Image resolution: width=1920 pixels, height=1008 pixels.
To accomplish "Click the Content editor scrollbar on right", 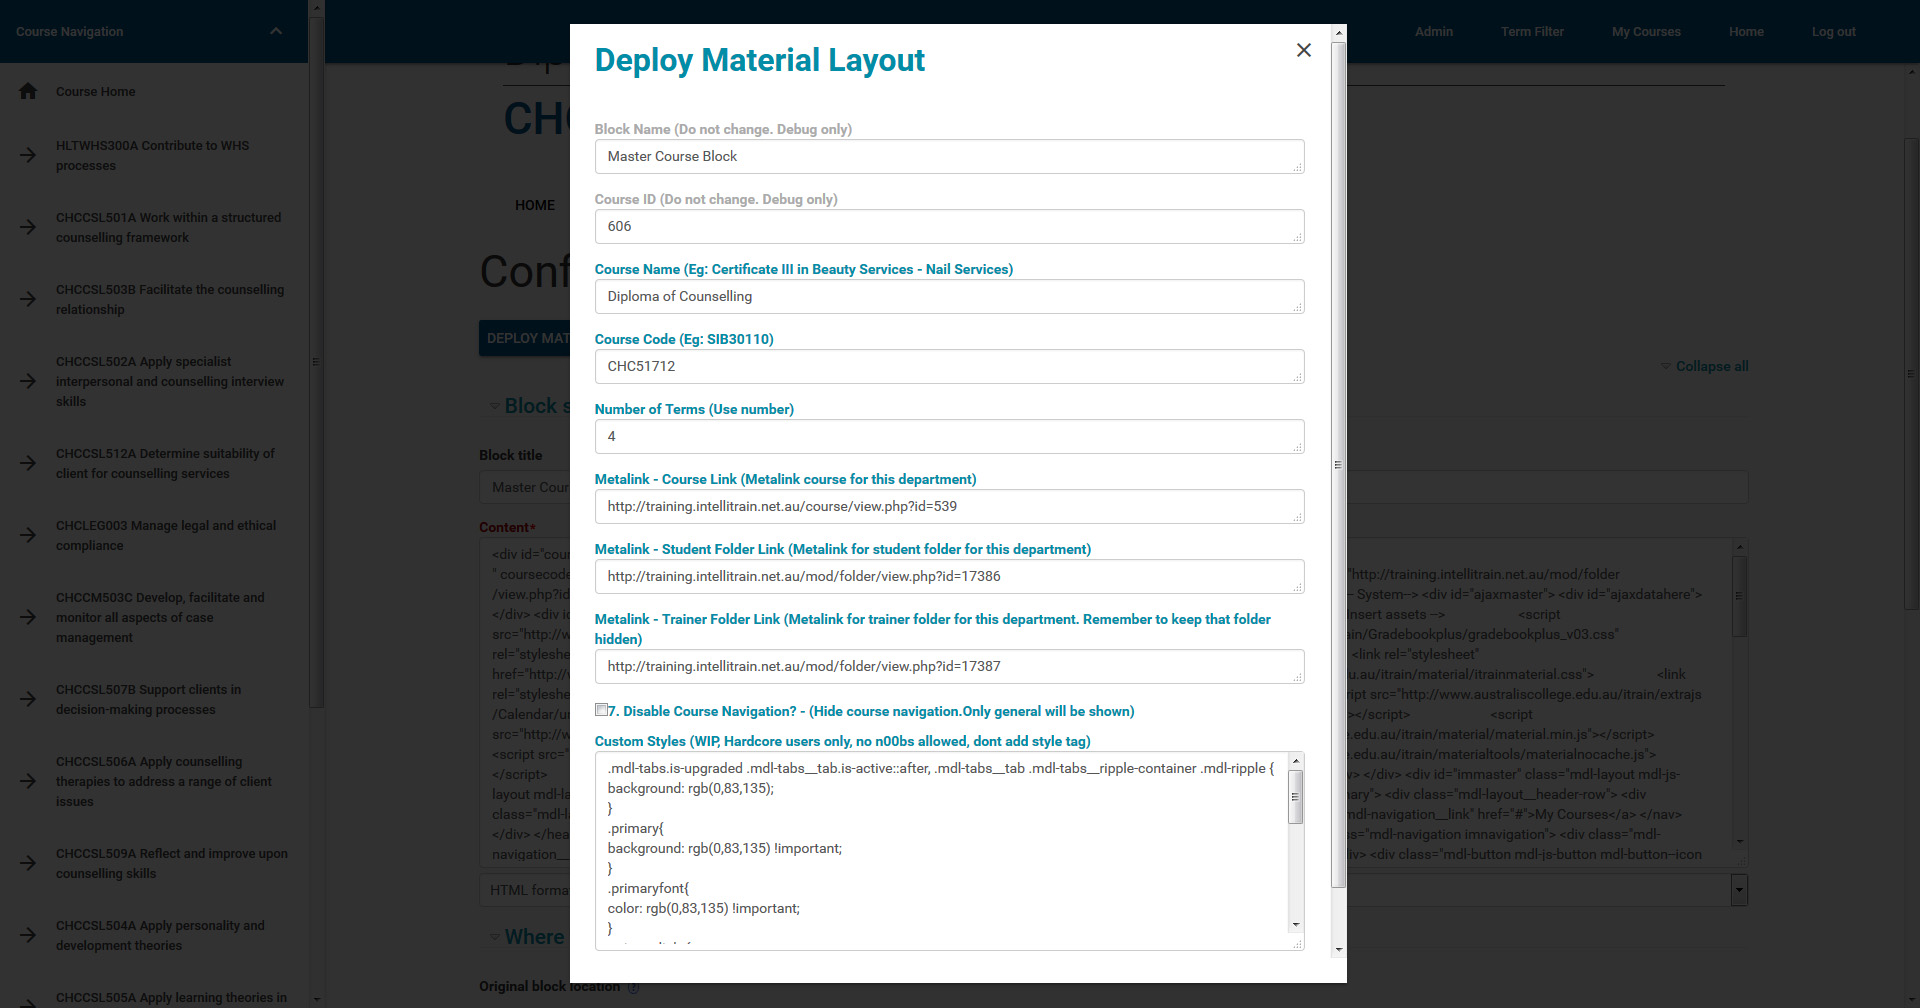I will [1739, 598].
